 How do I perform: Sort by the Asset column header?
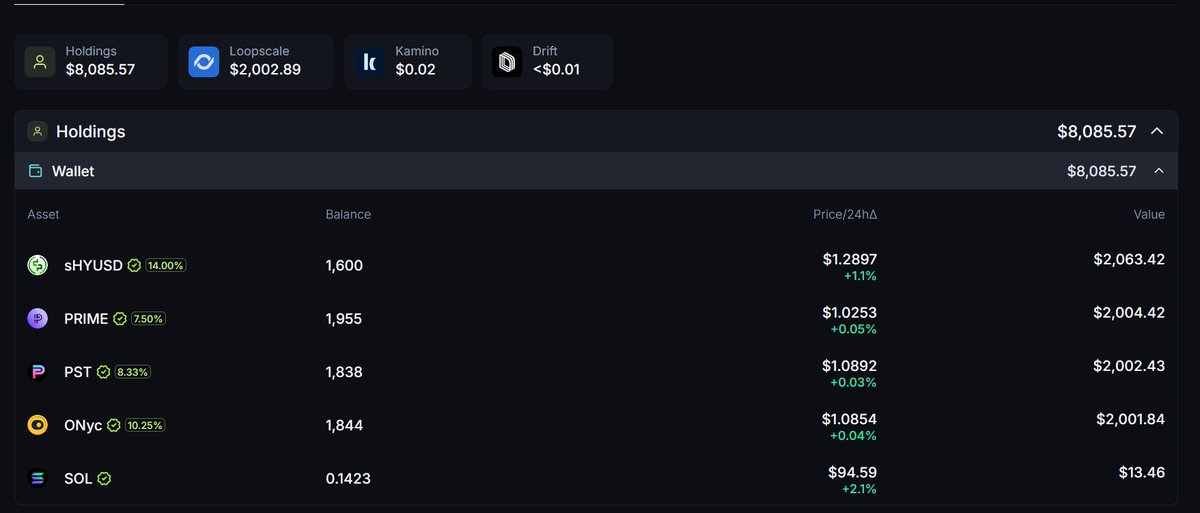point(43,214)
